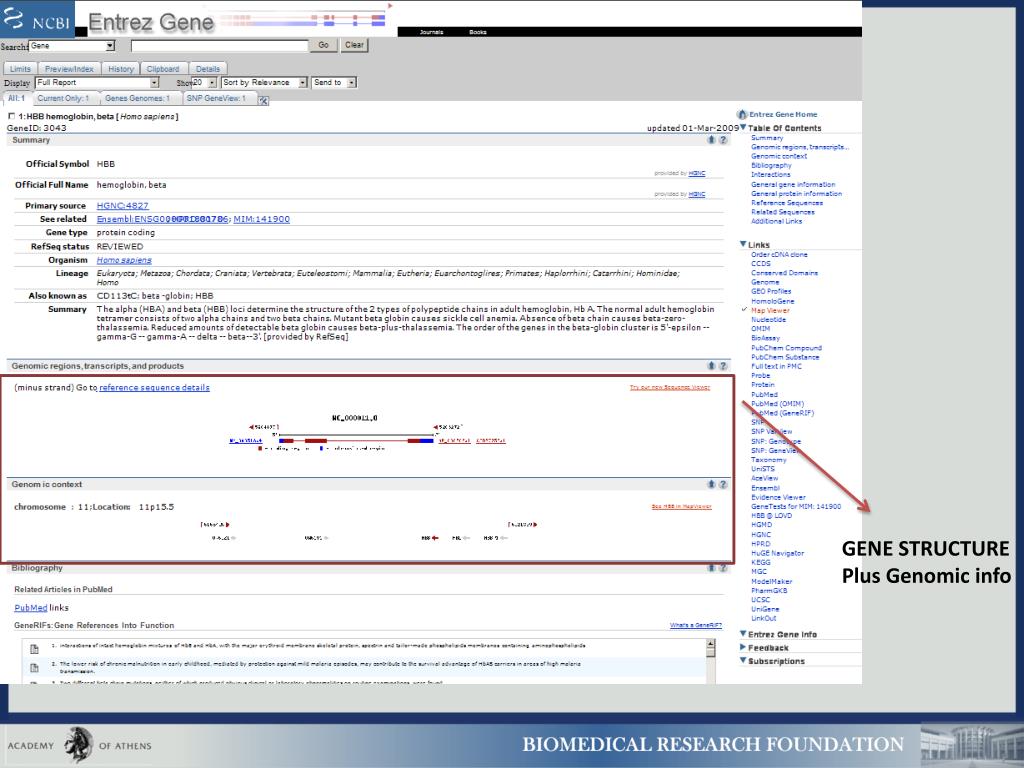Collapse the Subscriptions section
The image size is (1024, 768).
click(743, 660)
